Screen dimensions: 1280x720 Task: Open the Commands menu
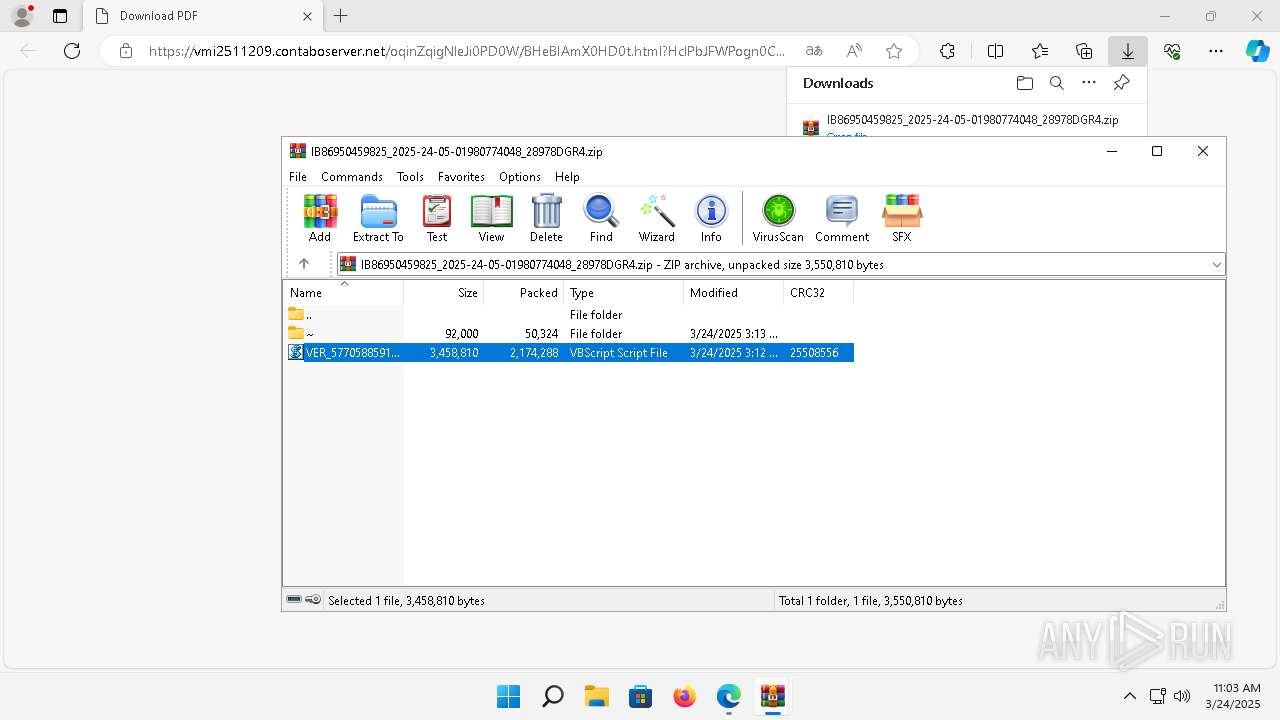point(352,177)
